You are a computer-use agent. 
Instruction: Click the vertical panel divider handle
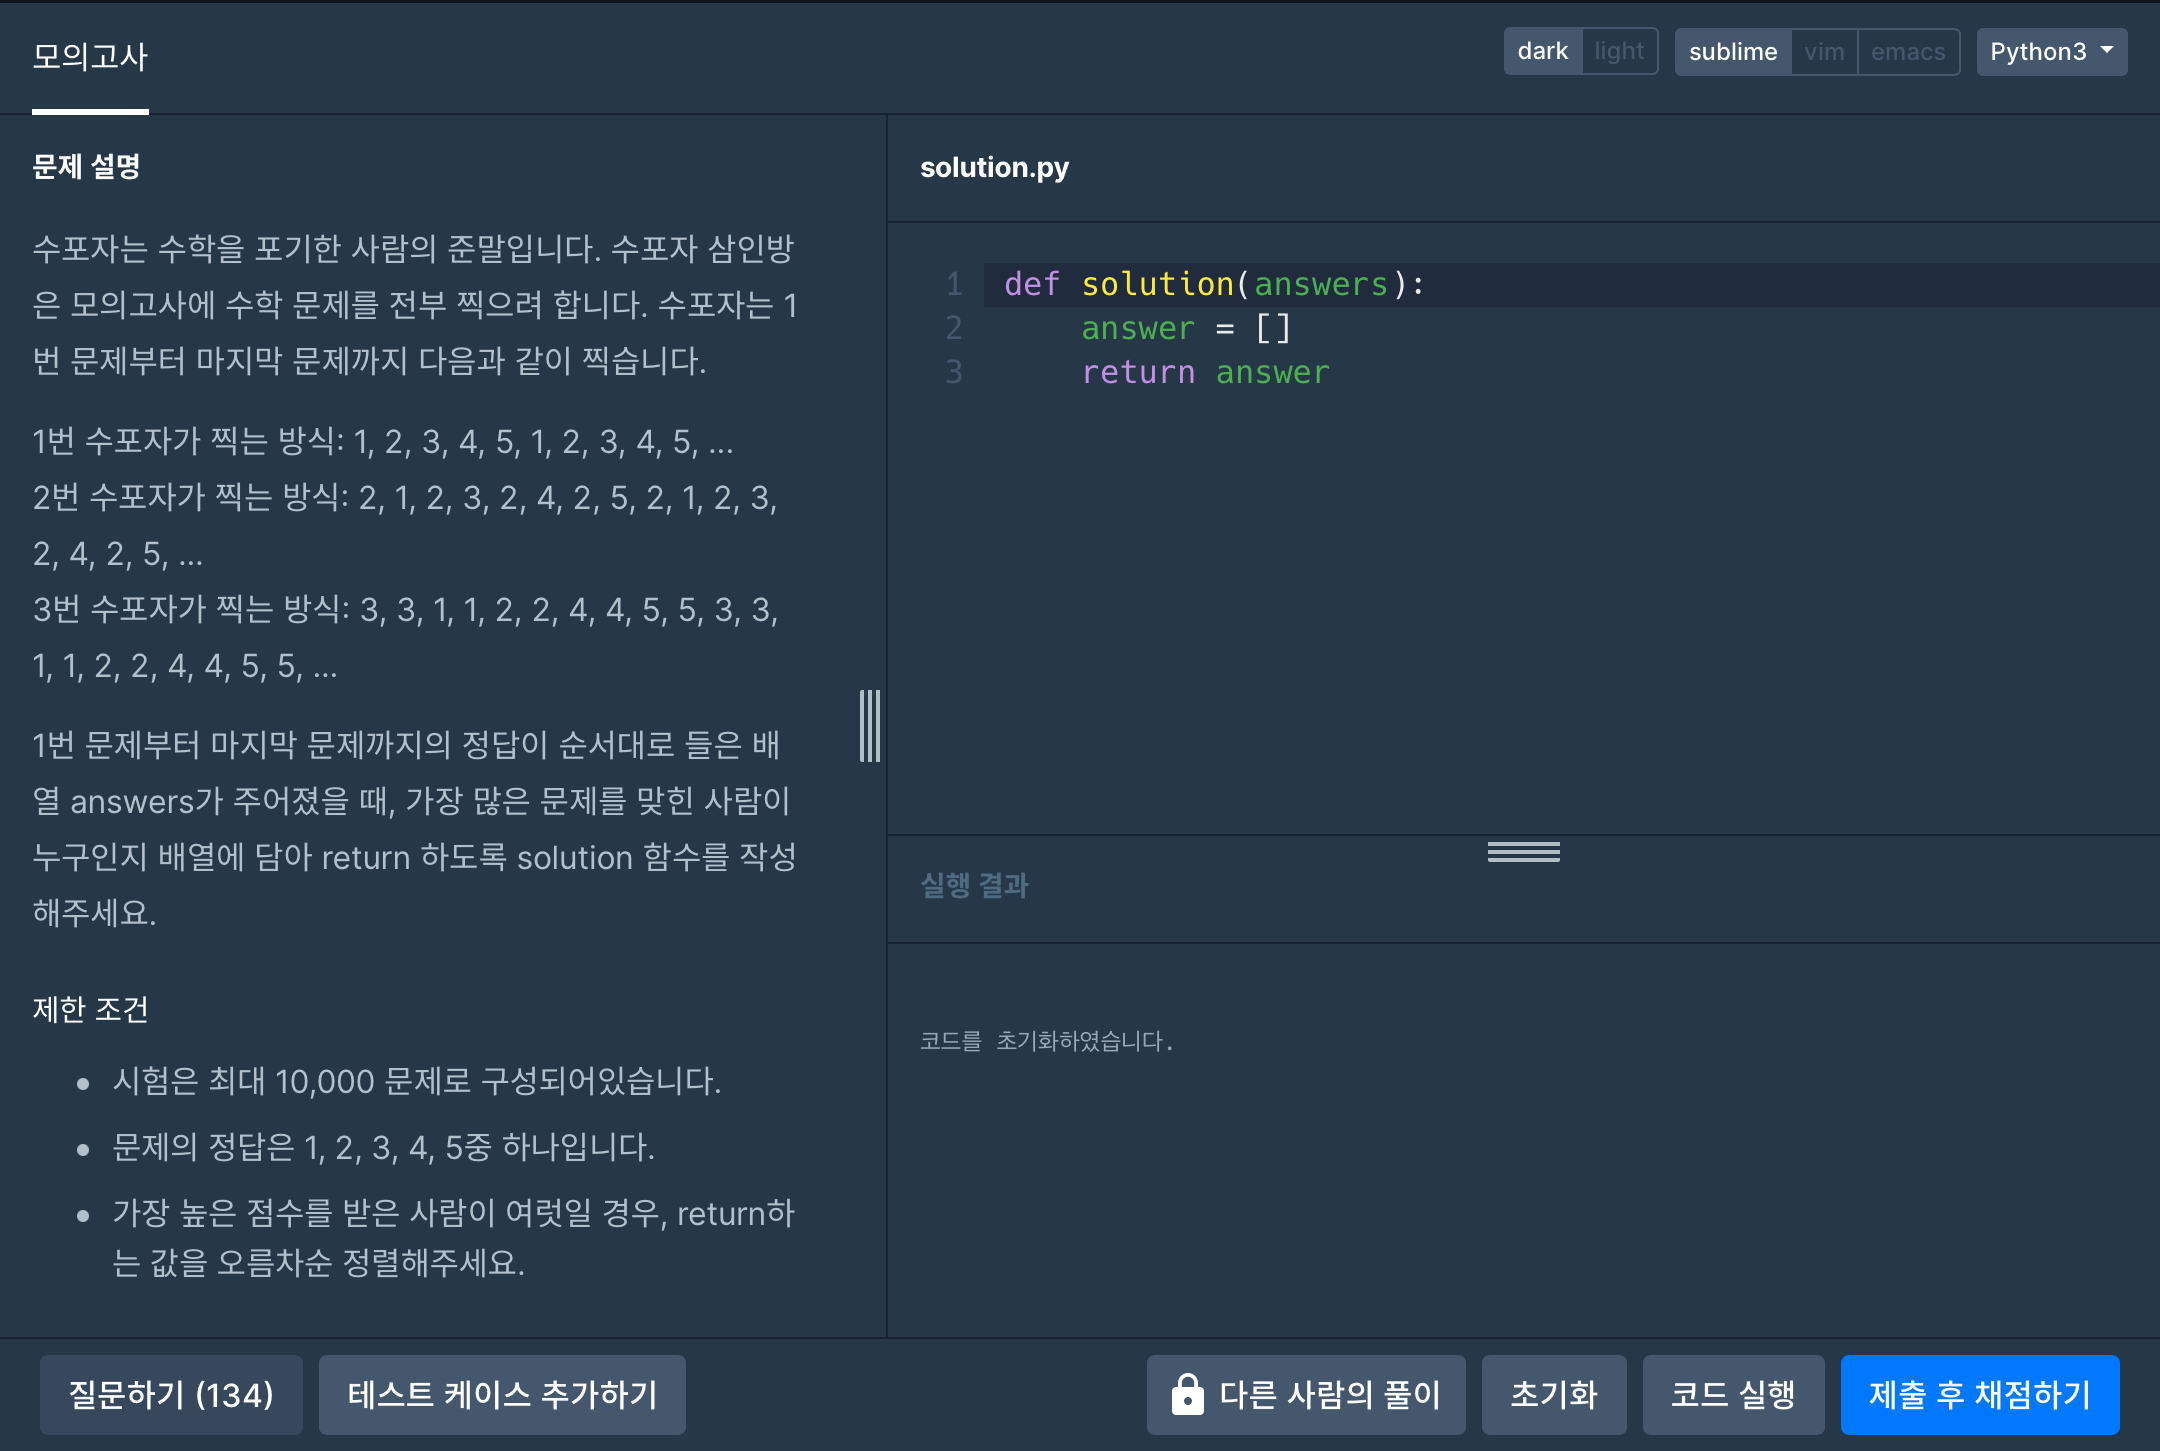(870, 726)
